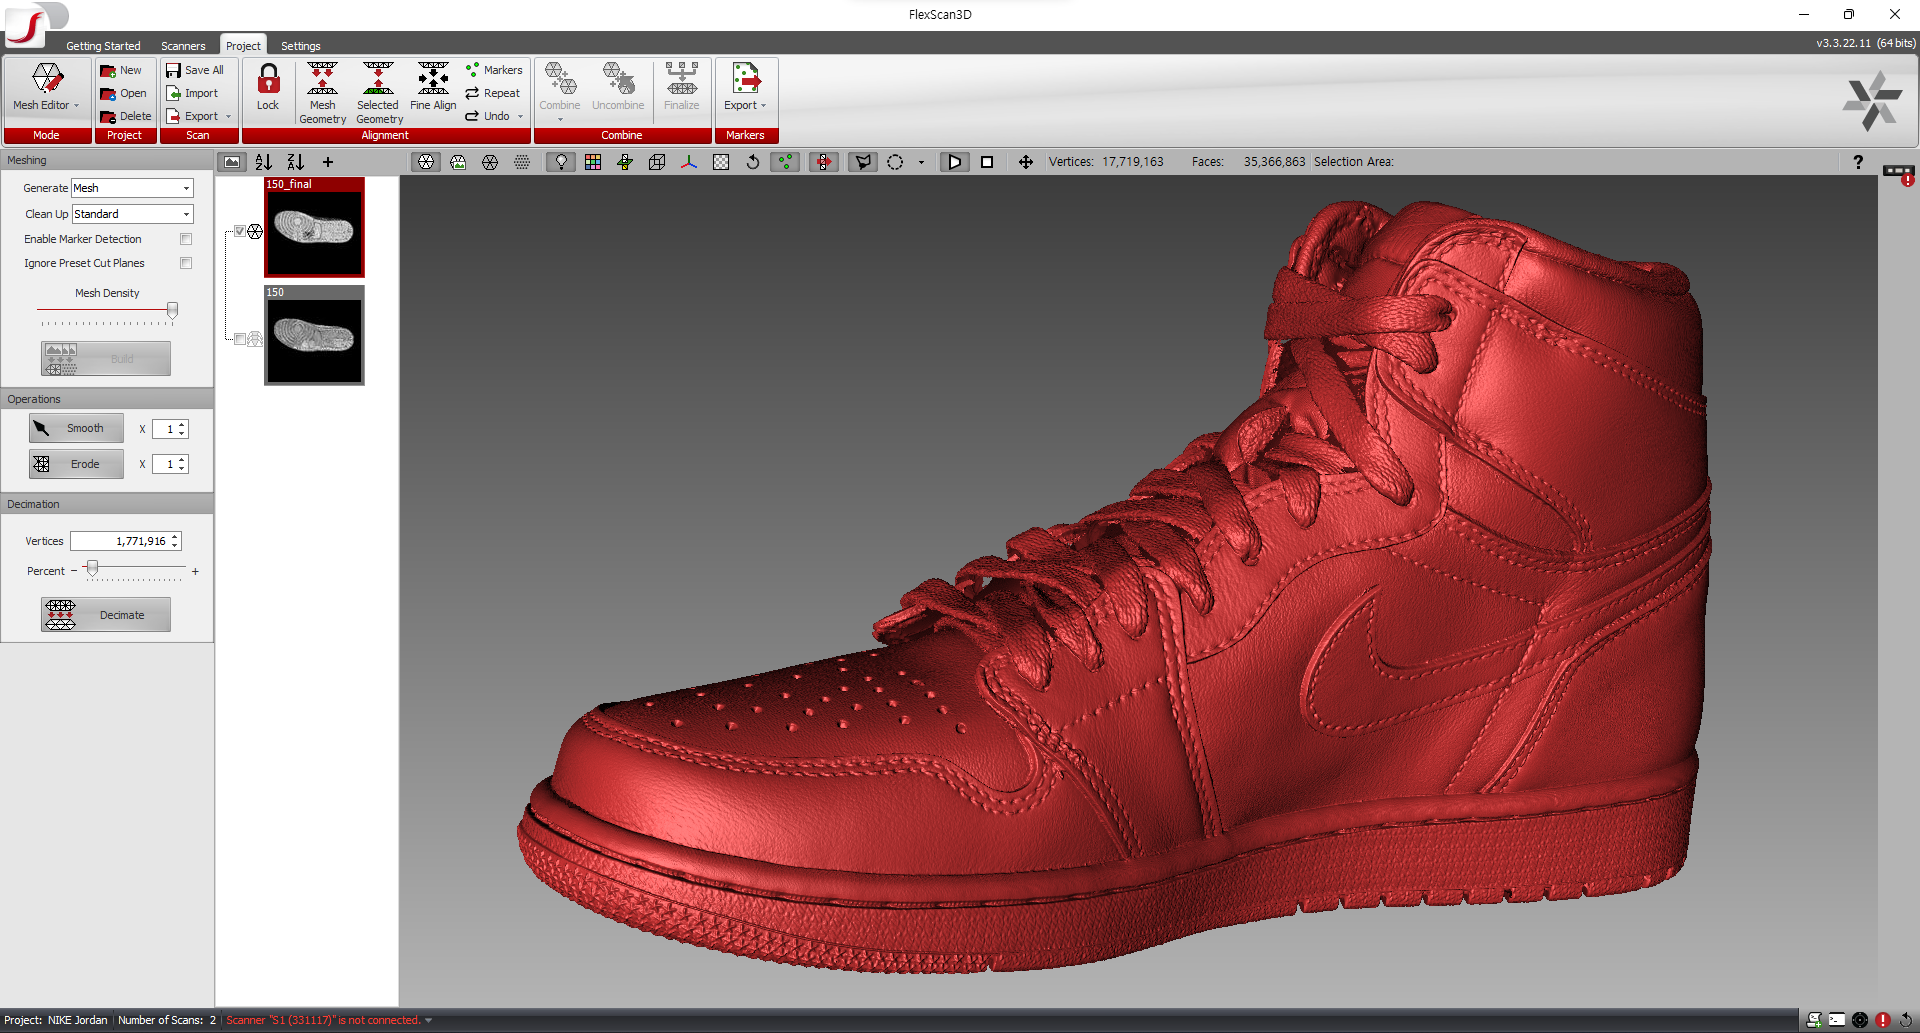Toggle Ignore Preset Cut Planes checkbox
Screen dimensions: 1920x1033
(x=186, y=263)
